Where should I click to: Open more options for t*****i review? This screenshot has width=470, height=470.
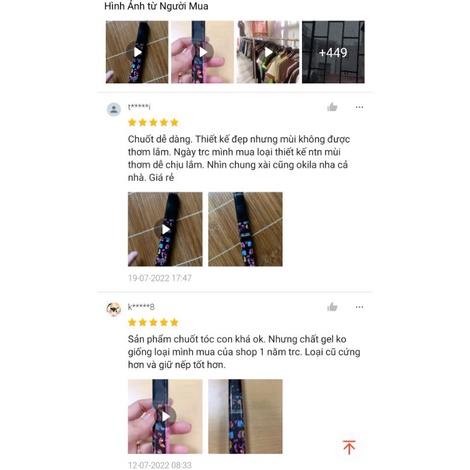[359, 107]
